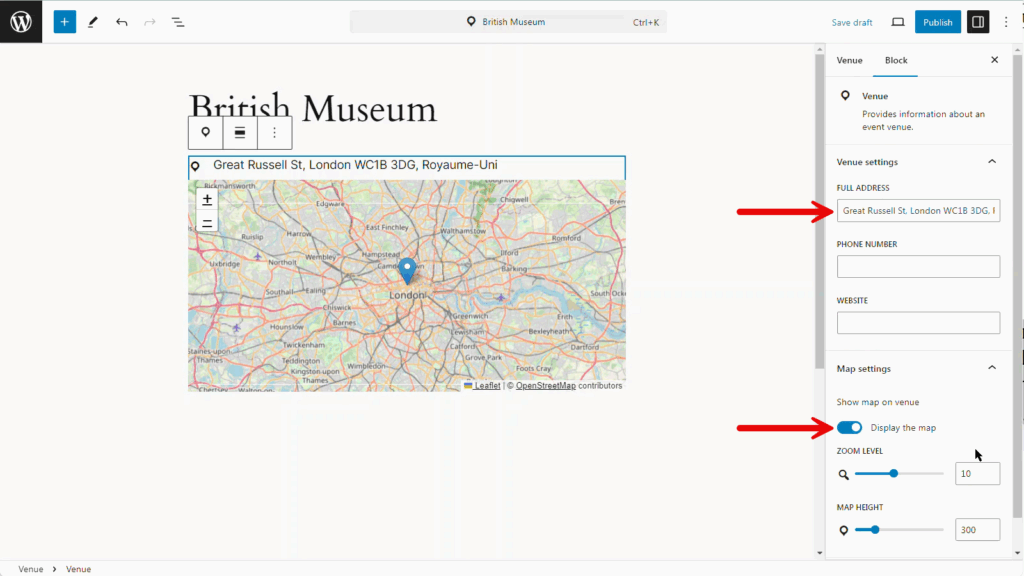The image size is (1024, 576).
Task: Switch to the Block tab
Action: point(896,60)
